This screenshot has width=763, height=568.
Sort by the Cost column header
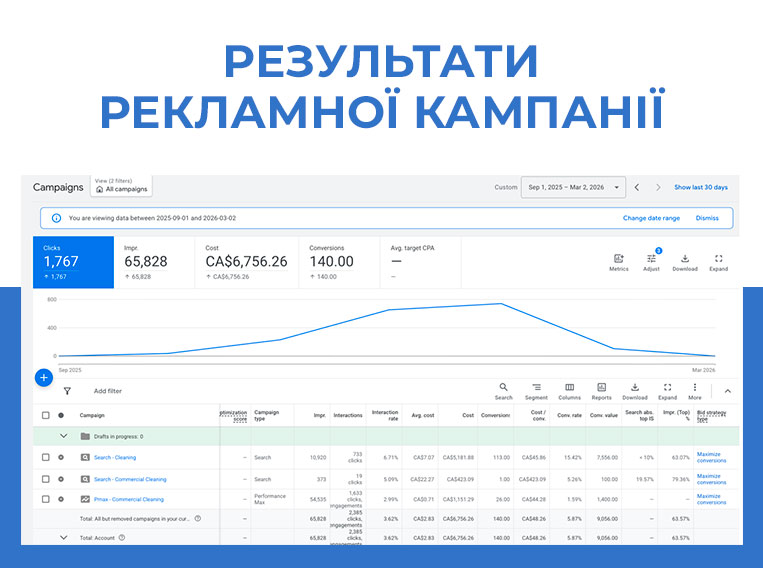pyautogui.click(x=468, y=415)
